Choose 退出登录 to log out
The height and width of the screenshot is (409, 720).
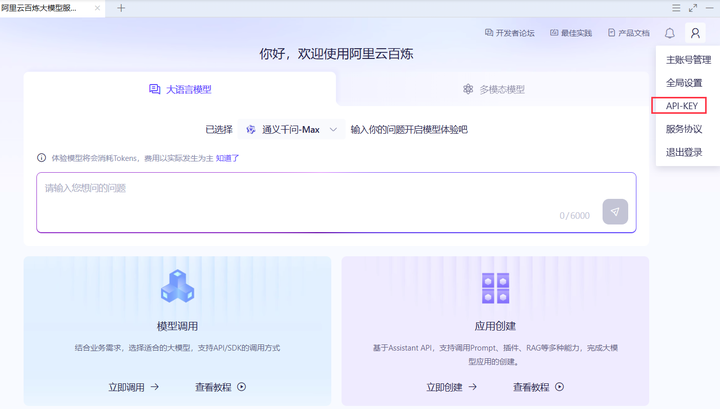684,152
